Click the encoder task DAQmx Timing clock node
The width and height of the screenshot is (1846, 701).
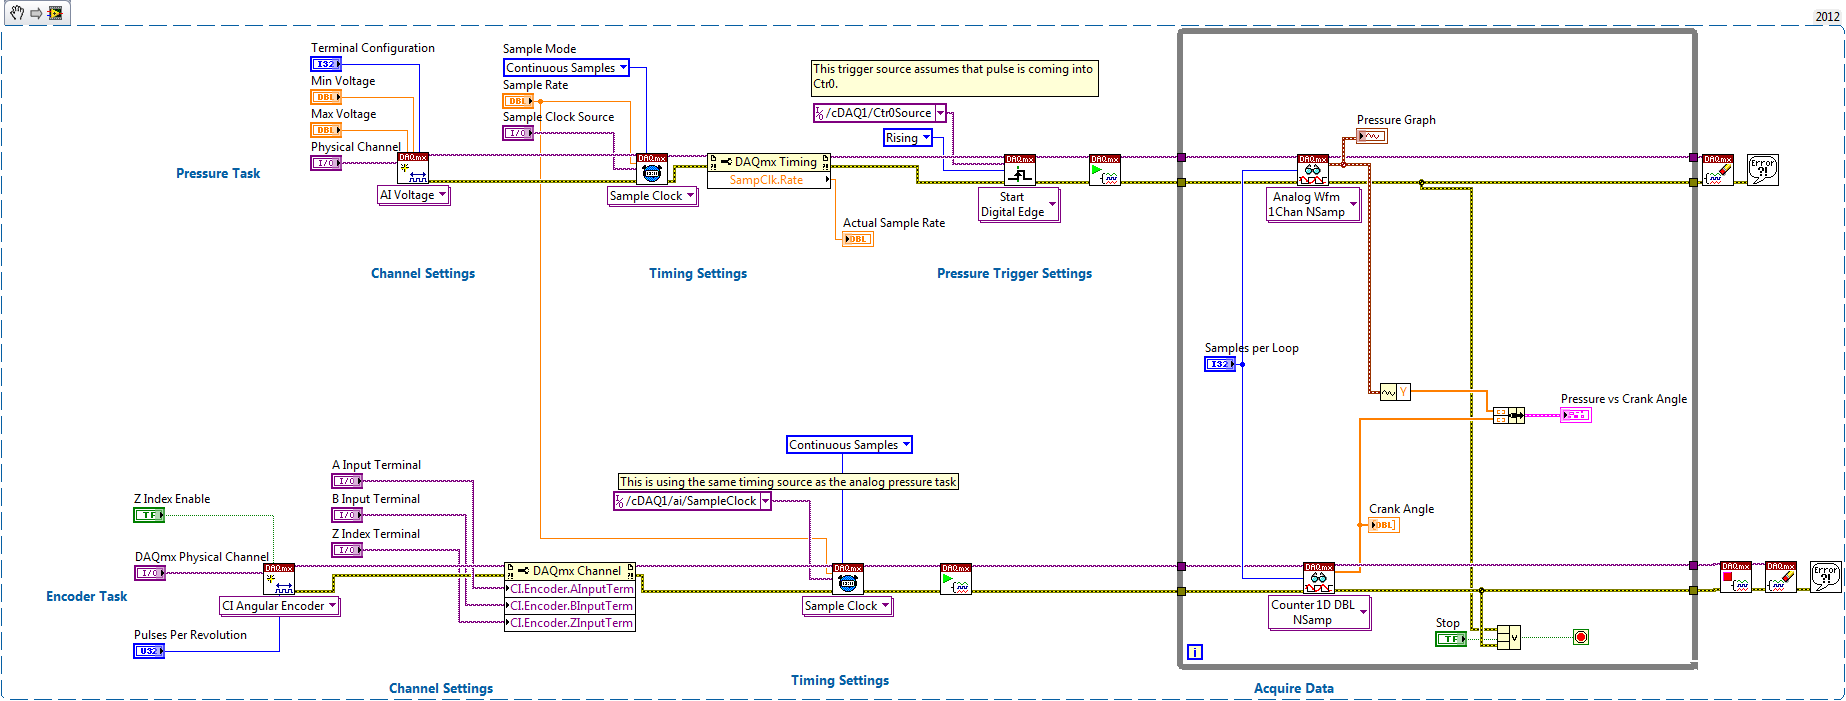pos(848,579)
